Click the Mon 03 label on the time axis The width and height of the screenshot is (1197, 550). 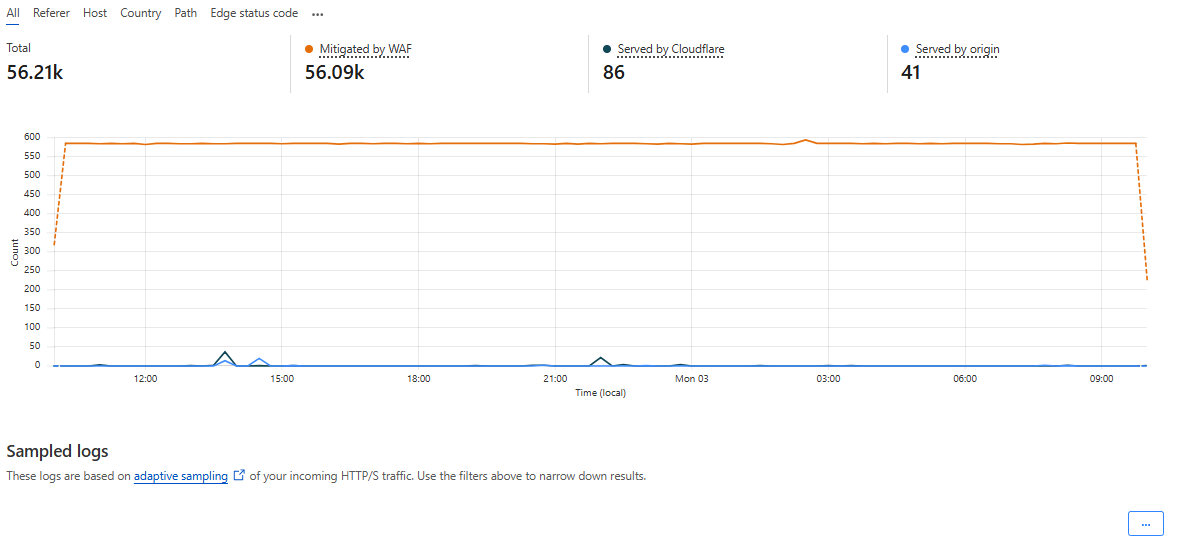[x=692, y=379]
